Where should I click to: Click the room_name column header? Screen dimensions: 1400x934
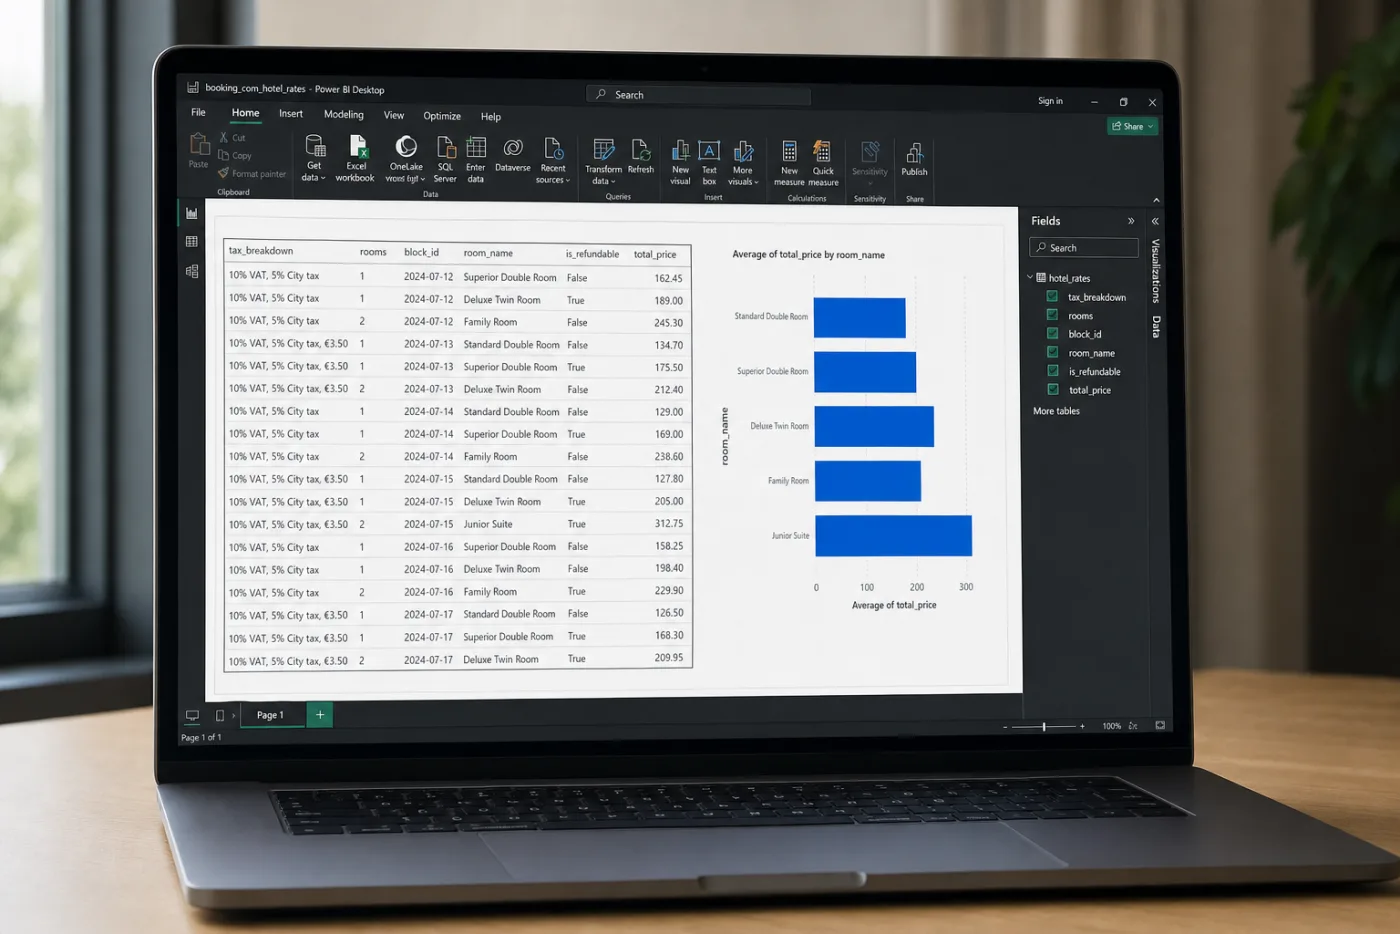click(x=488, y=253)
